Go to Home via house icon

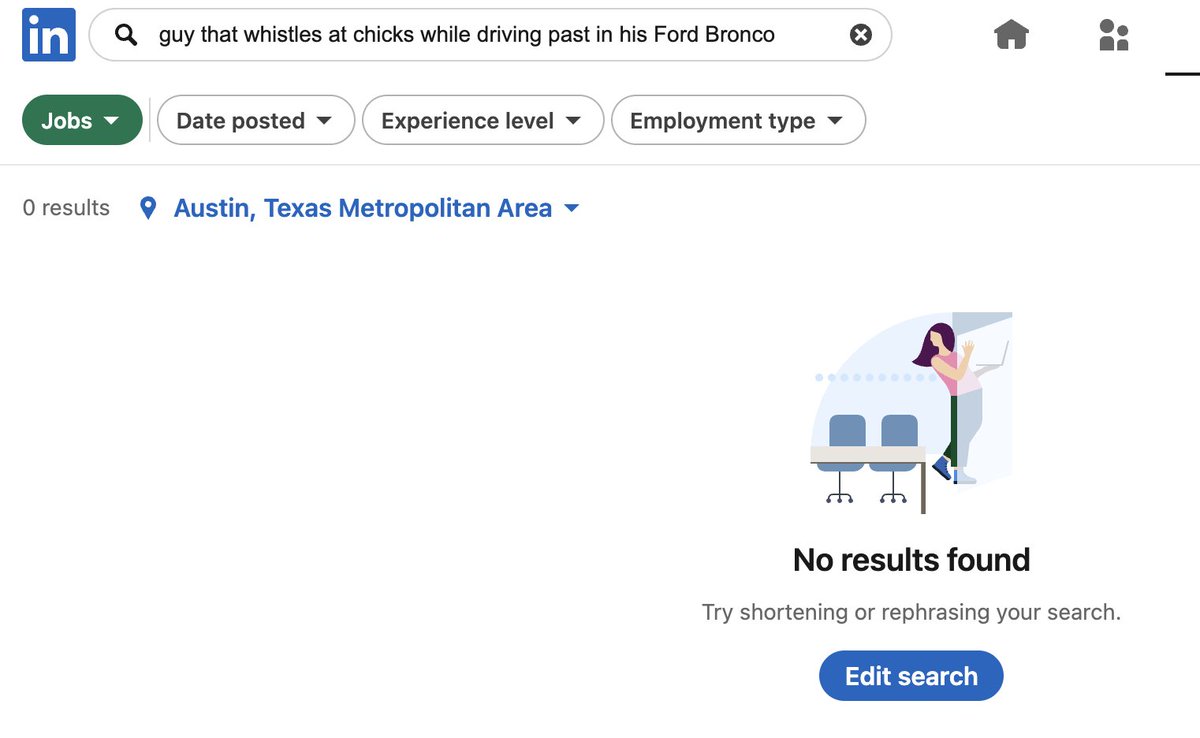[x=1011, y=36]
